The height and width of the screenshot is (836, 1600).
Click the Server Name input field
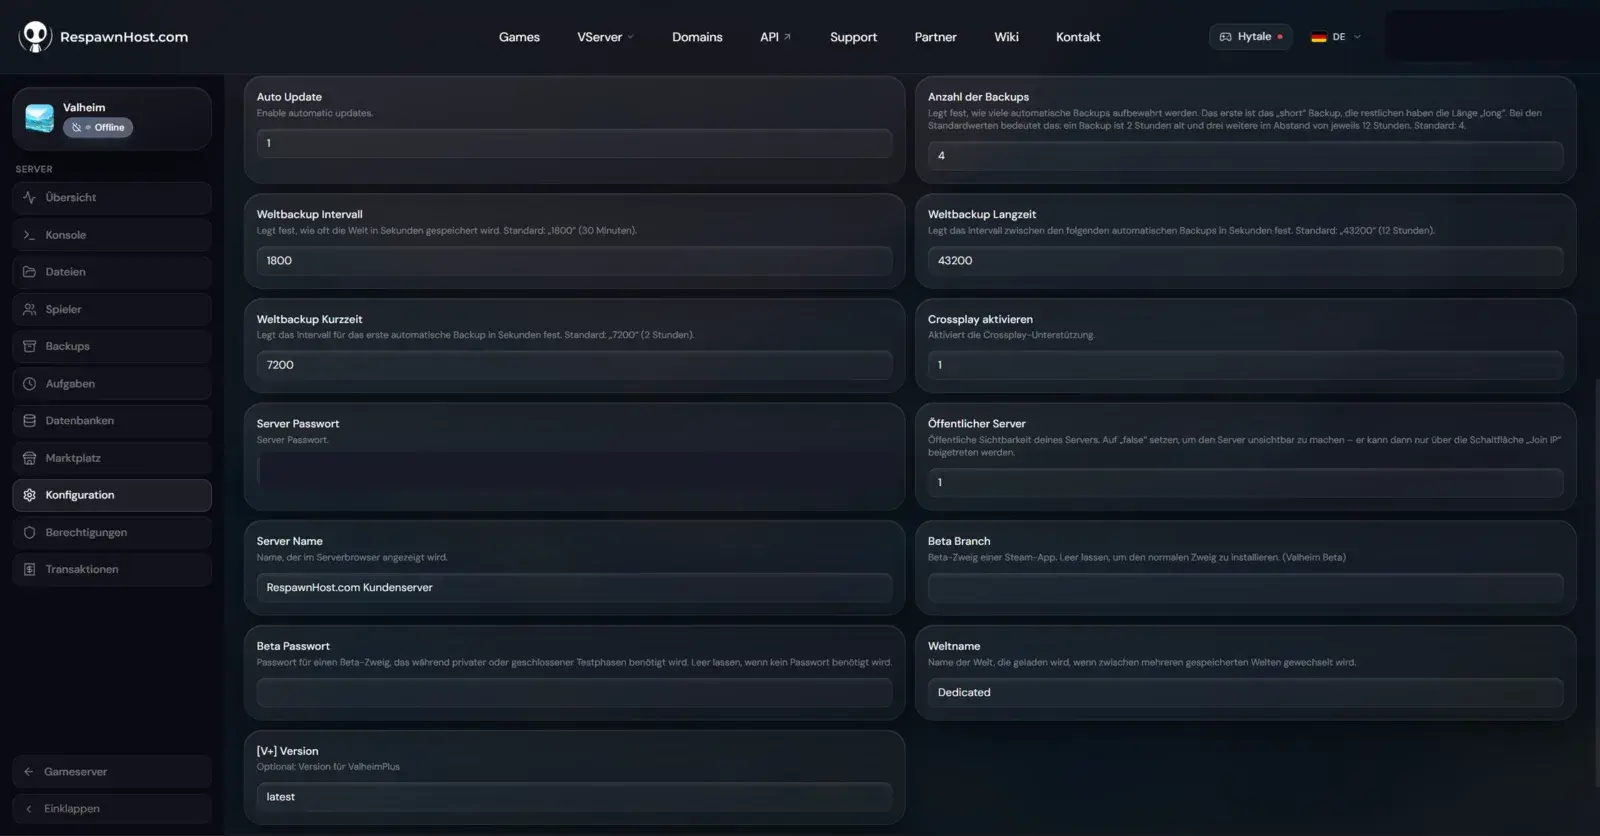click(574, 588)
